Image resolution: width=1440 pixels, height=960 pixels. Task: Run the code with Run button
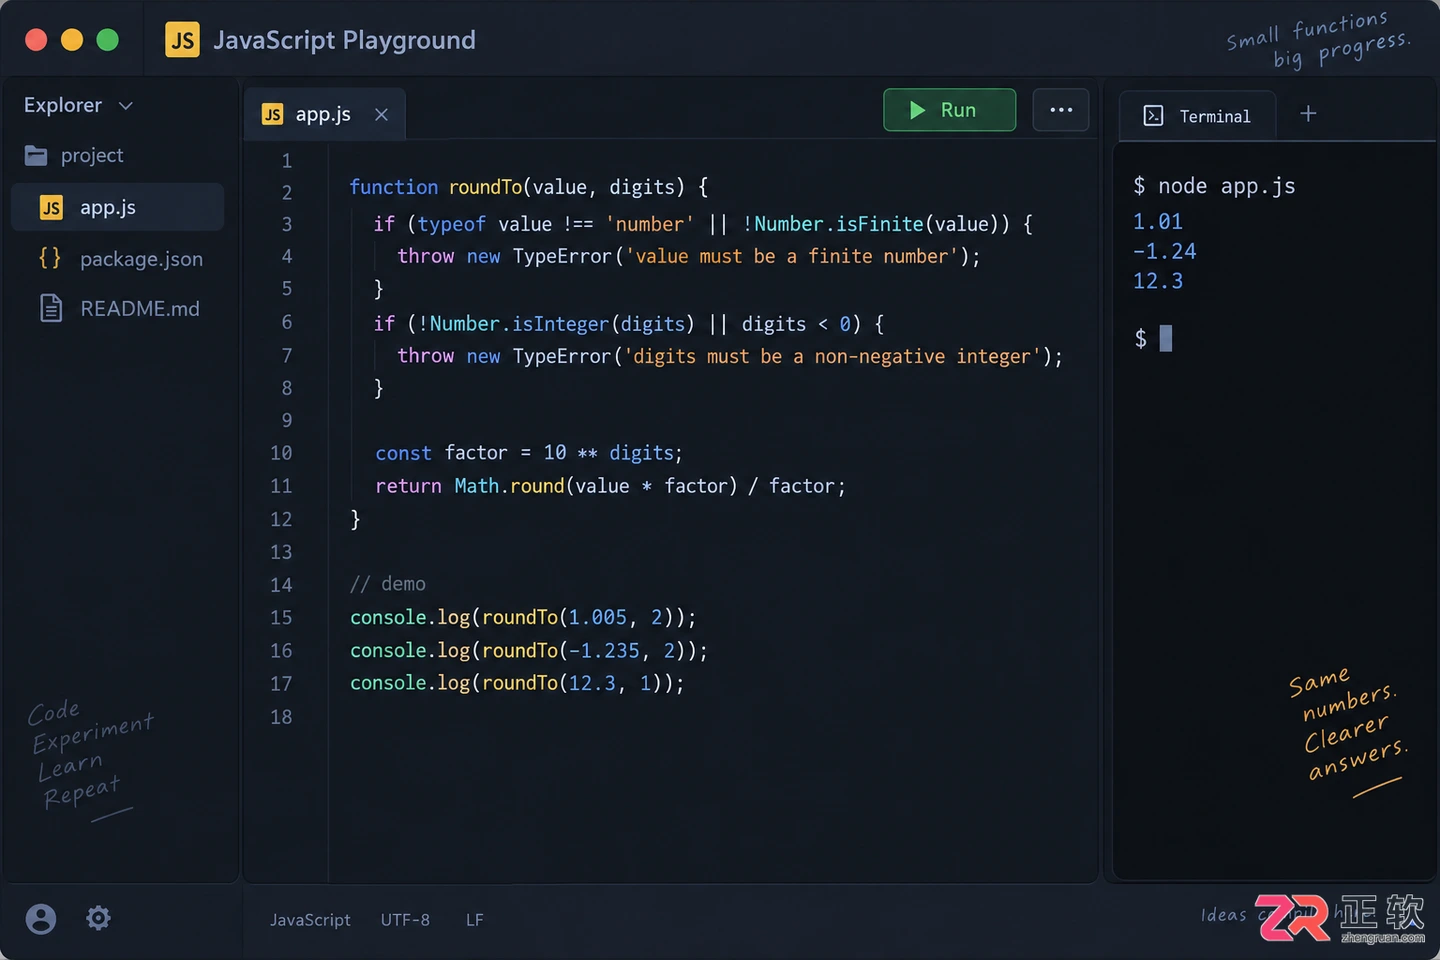[x=949, y=110]
